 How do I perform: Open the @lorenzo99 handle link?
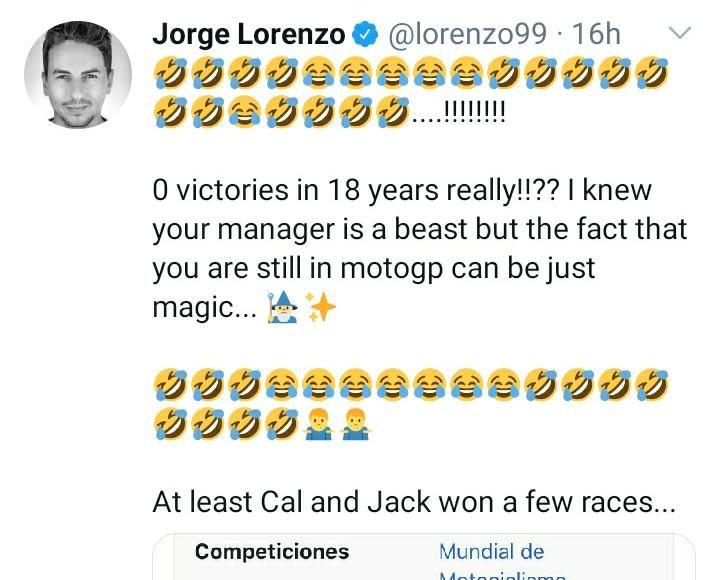466,33
